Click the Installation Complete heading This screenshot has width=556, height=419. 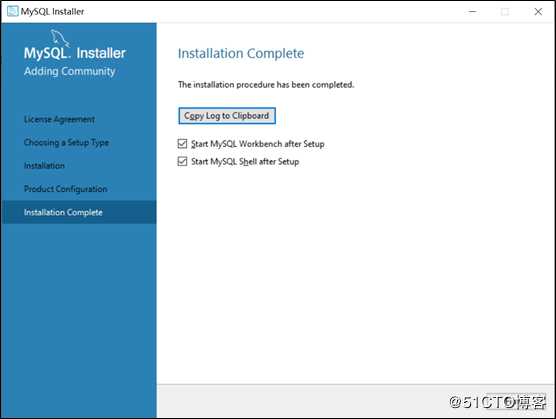tap(241, 54)
